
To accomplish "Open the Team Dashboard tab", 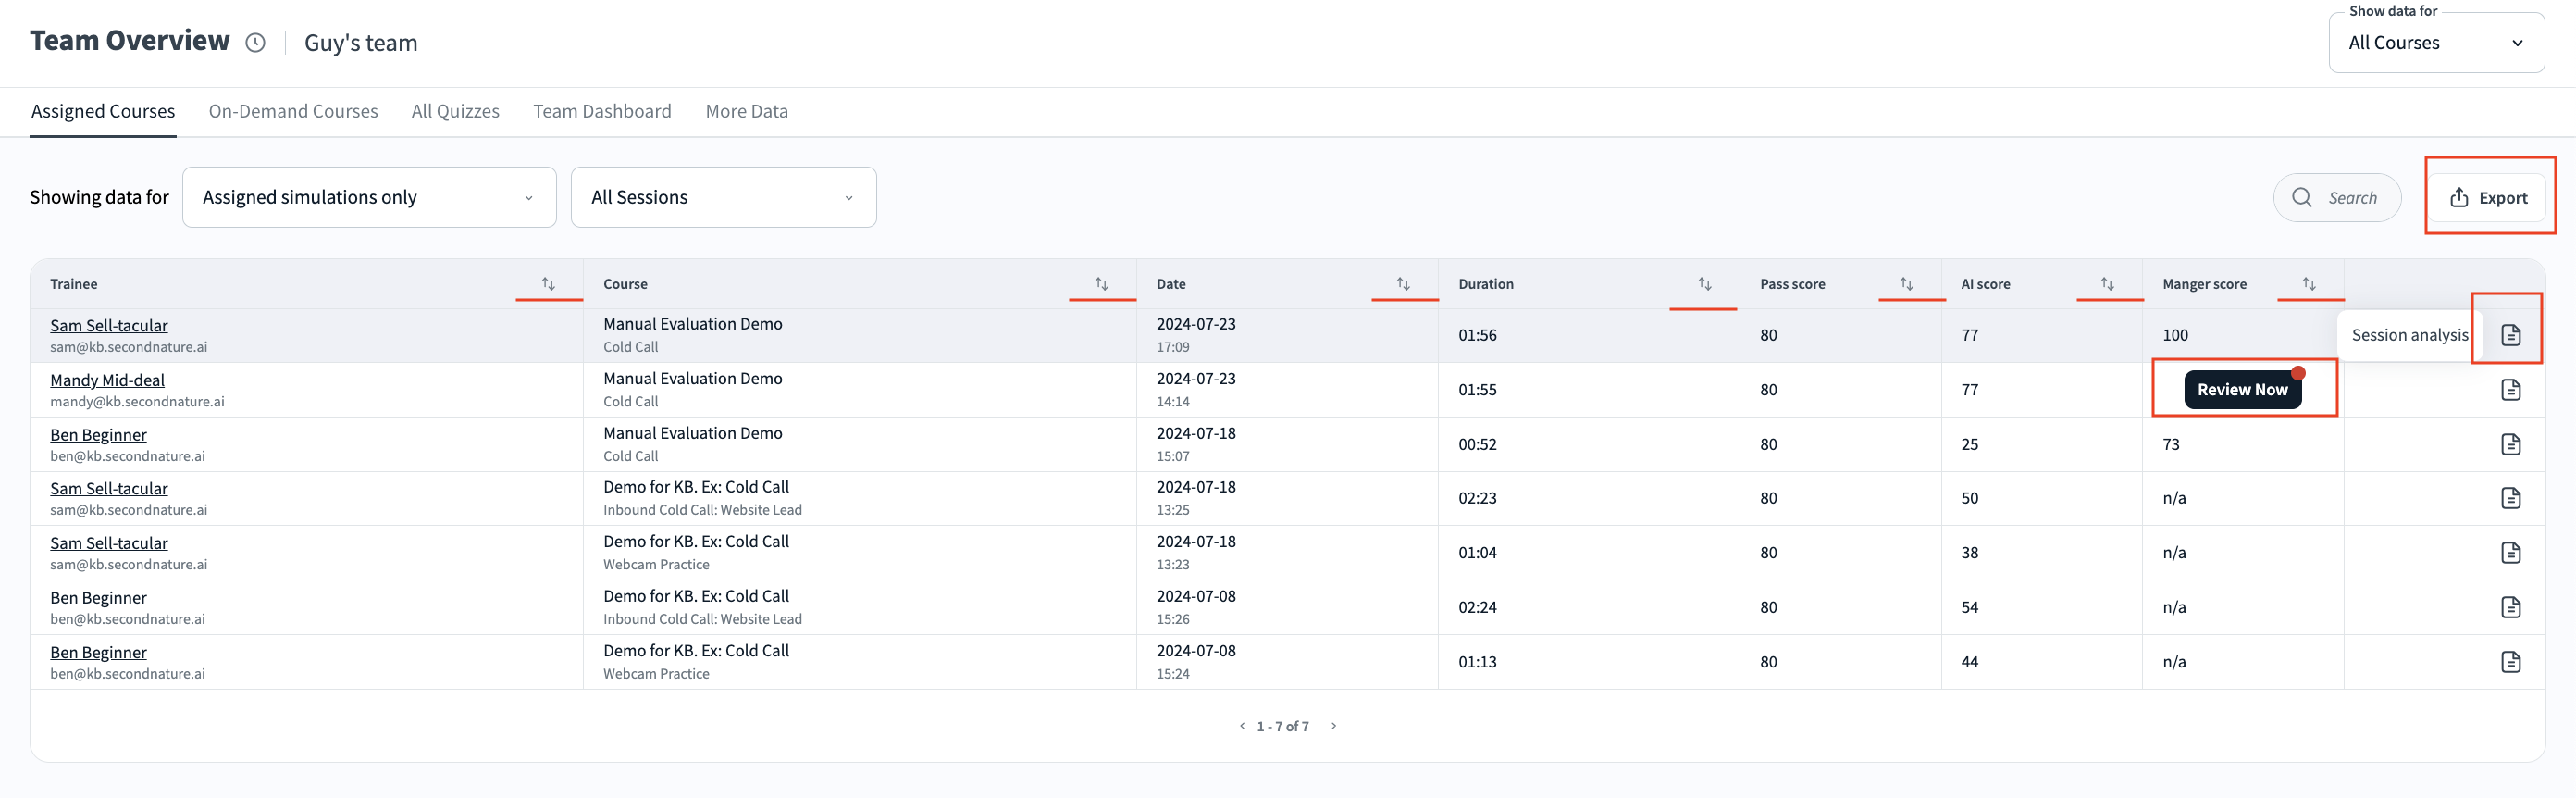I will tap(602, 111).
